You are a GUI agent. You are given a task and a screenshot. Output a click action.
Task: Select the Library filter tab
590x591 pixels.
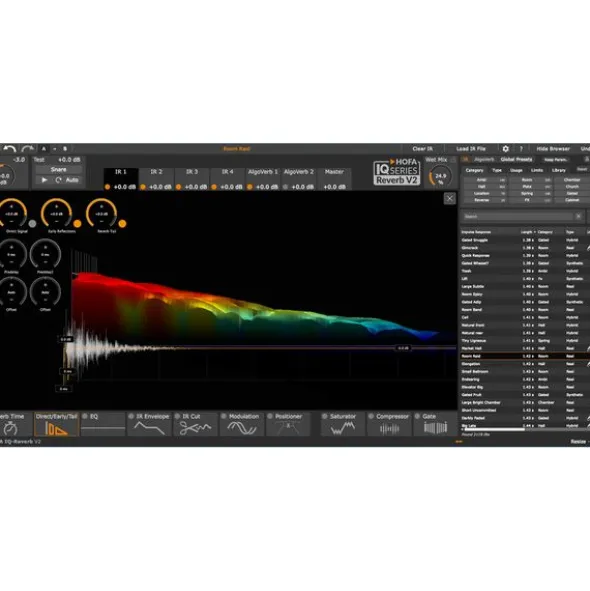click(x=559, y=170)
